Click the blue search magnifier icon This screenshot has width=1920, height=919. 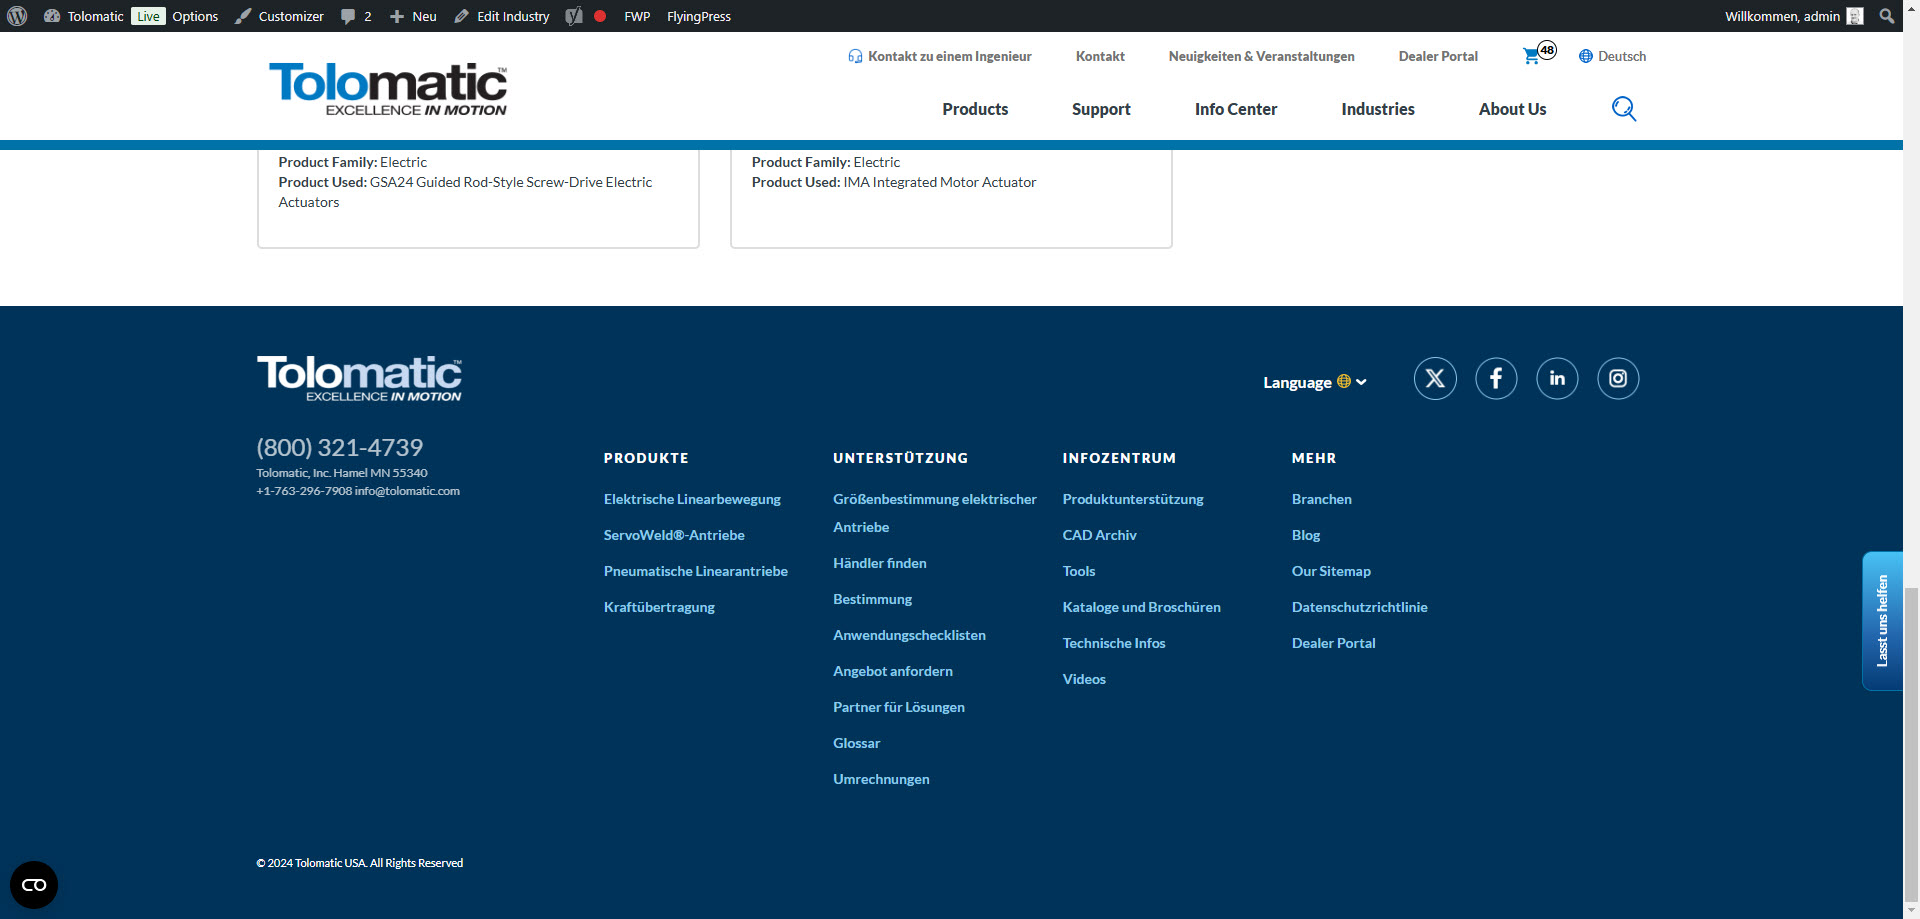point(1623,109)
